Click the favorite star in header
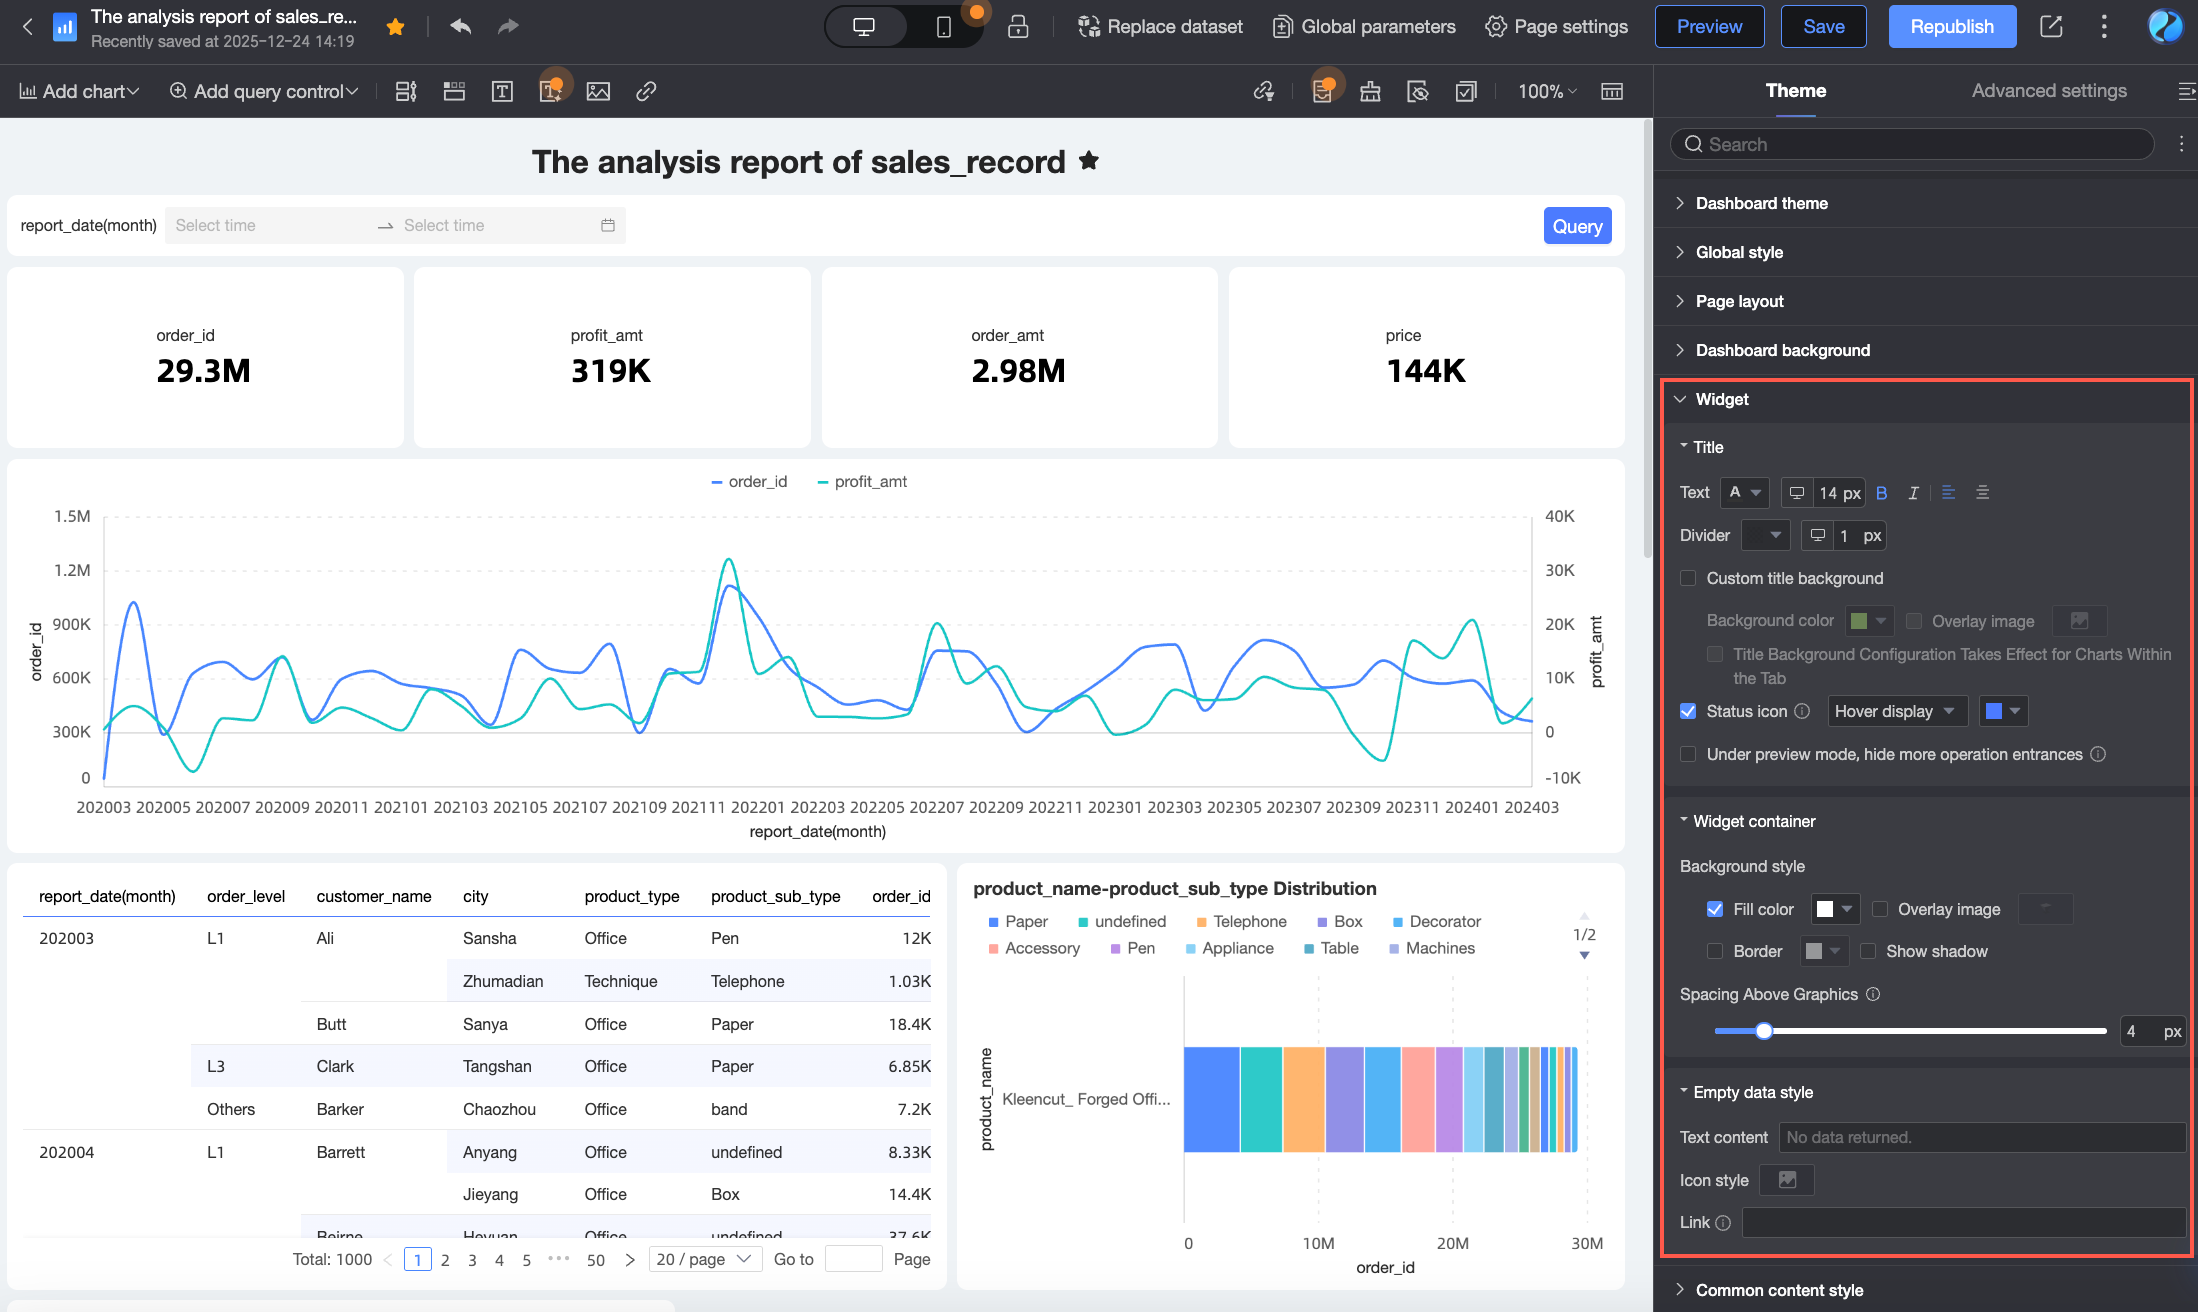This screenshot has height=1312, width=2198. [395, 27]
